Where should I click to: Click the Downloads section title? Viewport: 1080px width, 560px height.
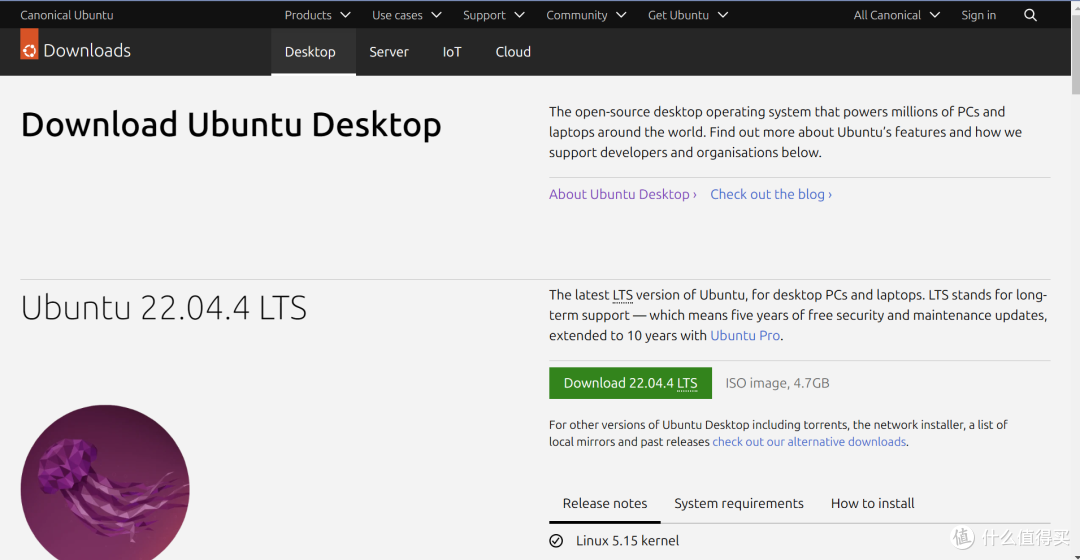[x=87, y=50]
